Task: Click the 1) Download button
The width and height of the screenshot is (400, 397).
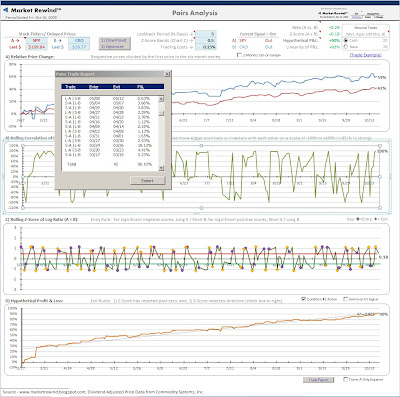Action: tap(114, 40)
